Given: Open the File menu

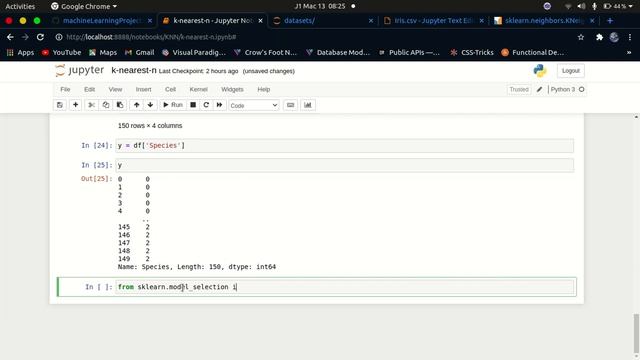Looking at the screenshot, I should click(x=65, y=89).
